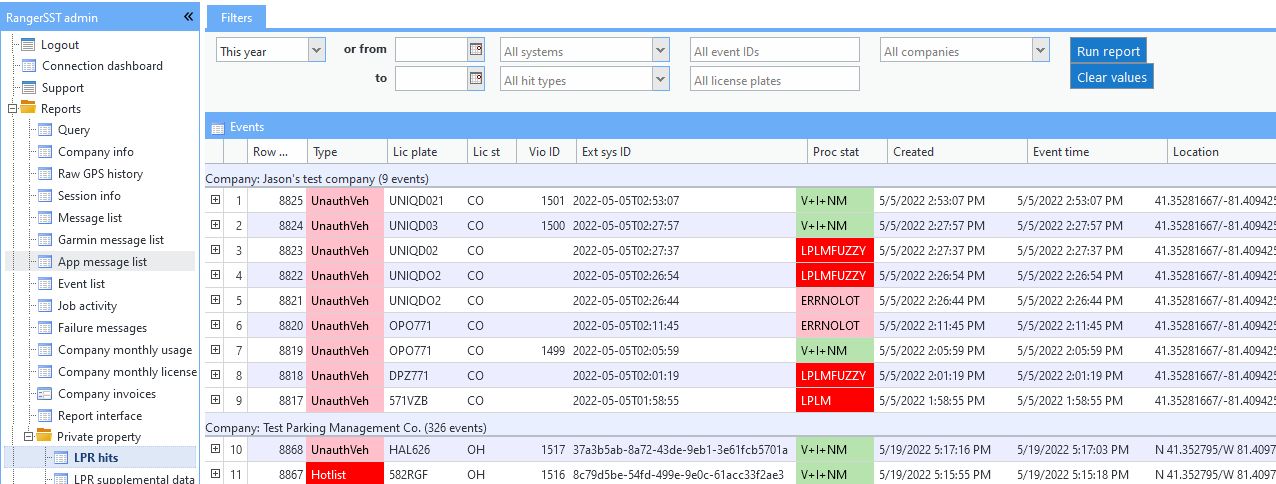
Task: Click the Clear values button
Action: (1111, 77)
